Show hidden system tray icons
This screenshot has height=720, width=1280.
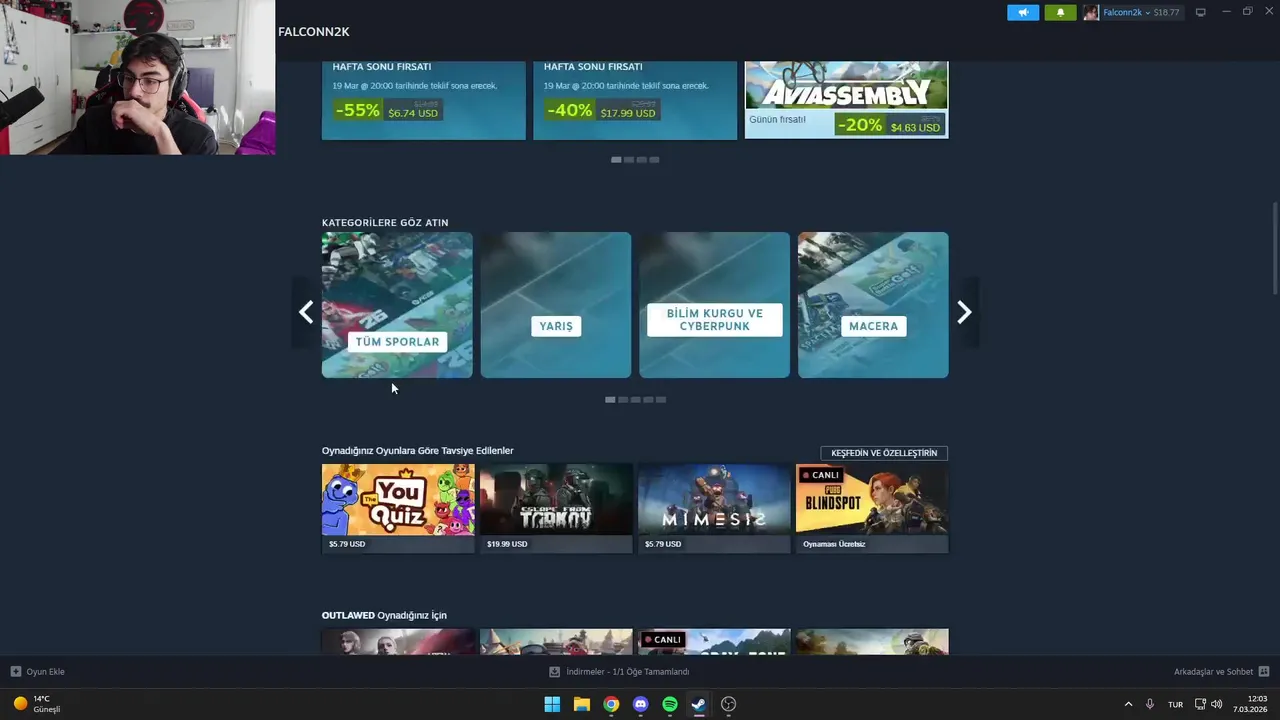[x=1128, y=704]
